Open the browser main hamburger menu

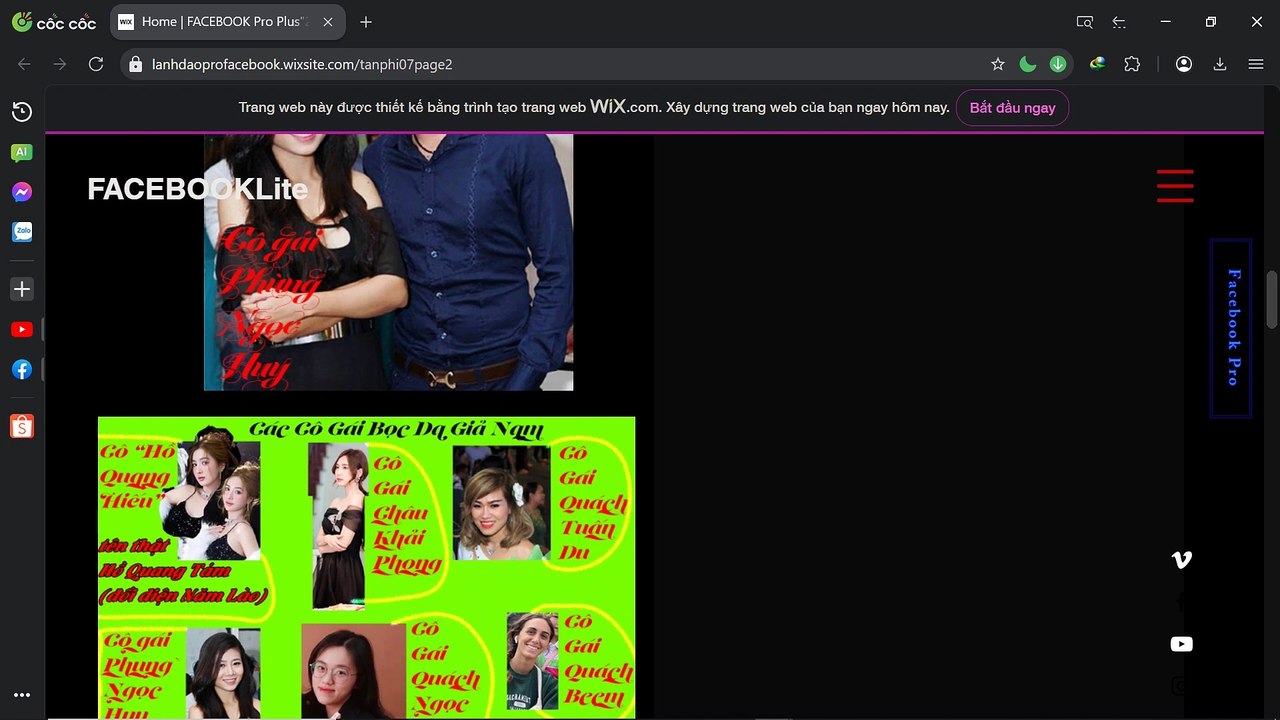click(1256, 64)
